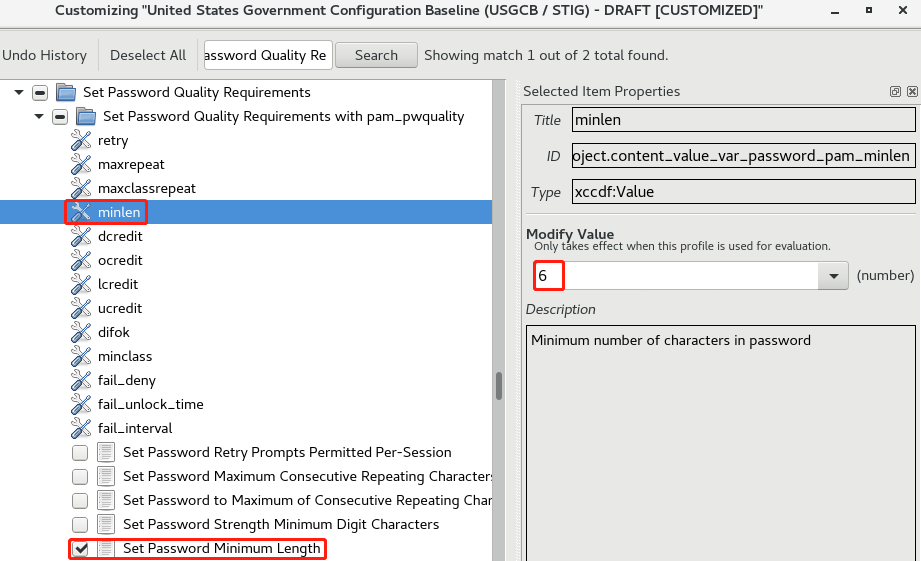Viewport: 921px width, 561px height.
Task: Click the Search button
Action: click(376, 56)
